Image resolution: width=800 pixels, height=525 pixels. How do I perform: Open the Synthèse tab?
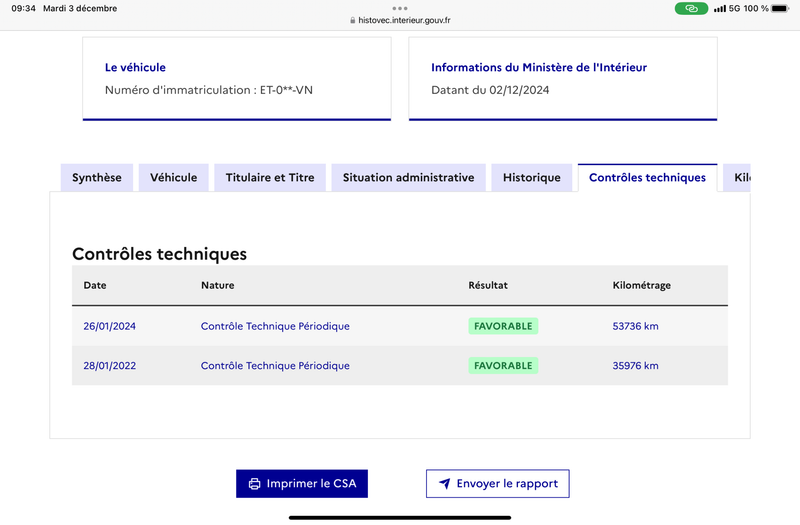(97, 178)
